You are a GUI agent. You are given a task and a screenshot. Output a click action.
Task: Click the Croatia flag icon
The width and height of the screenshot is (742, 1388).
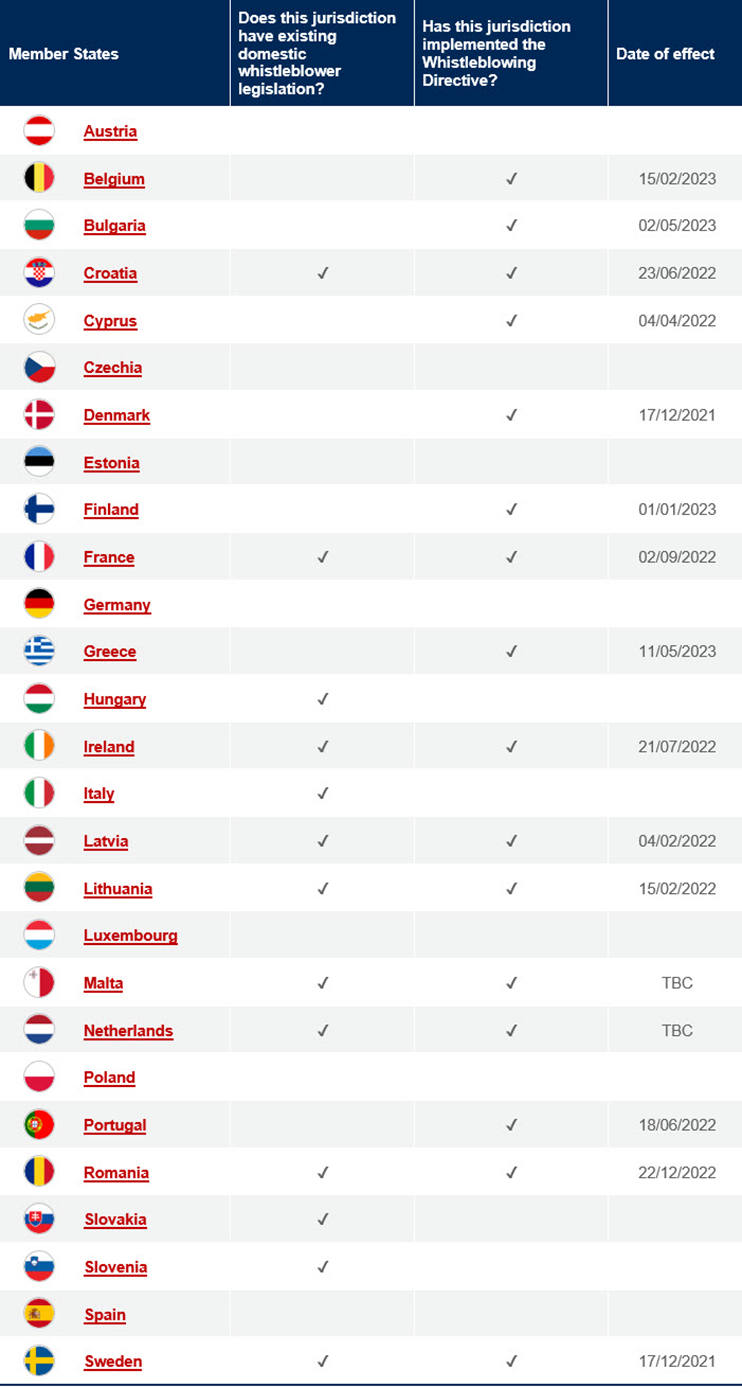(x=39, y=273)
